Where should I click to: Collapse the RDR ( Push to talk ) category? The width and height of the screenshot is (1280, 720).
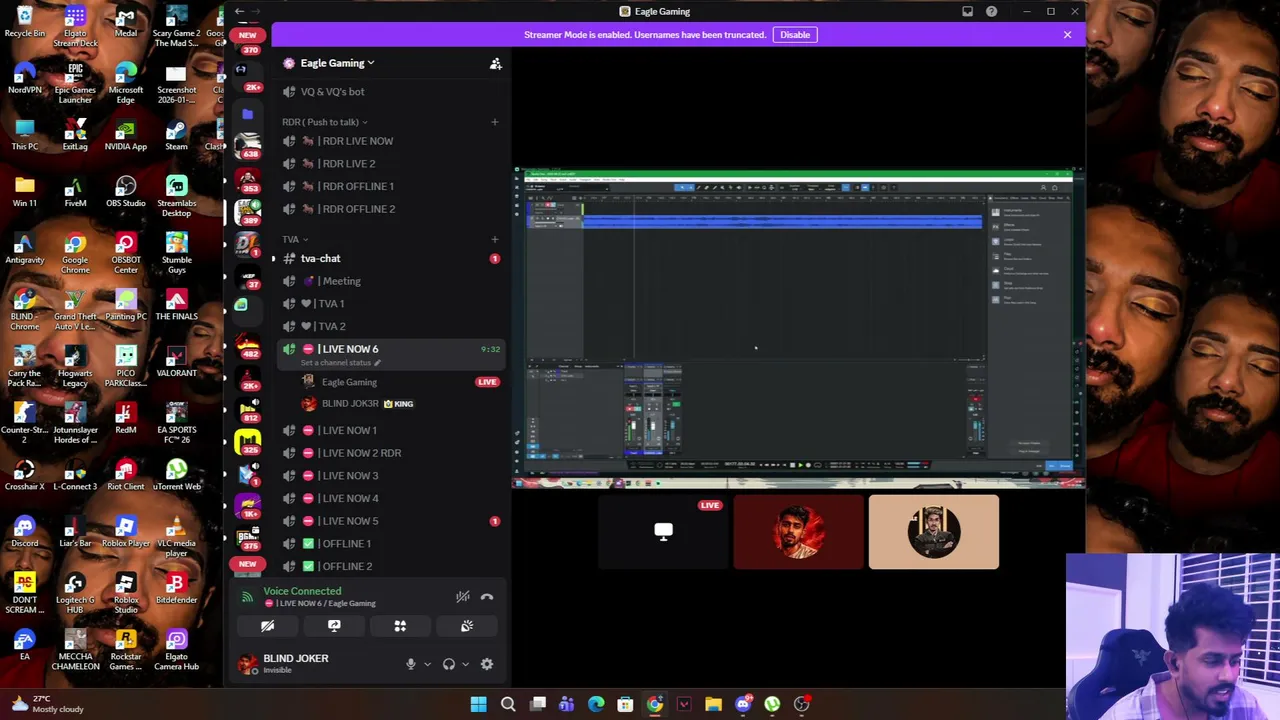(x=325, y=122)
